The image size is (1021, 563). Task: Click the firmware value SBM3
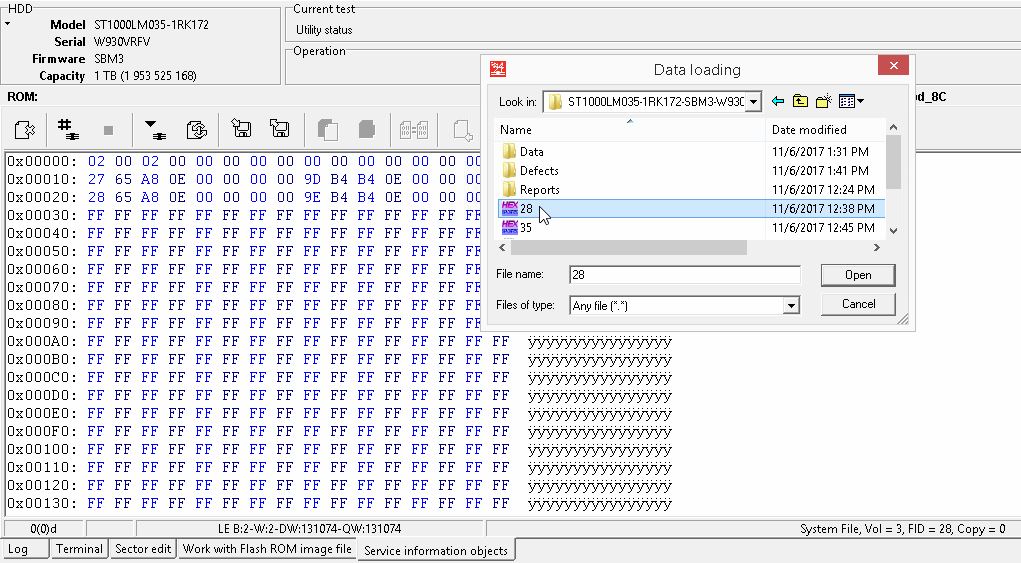coord(109,59)
